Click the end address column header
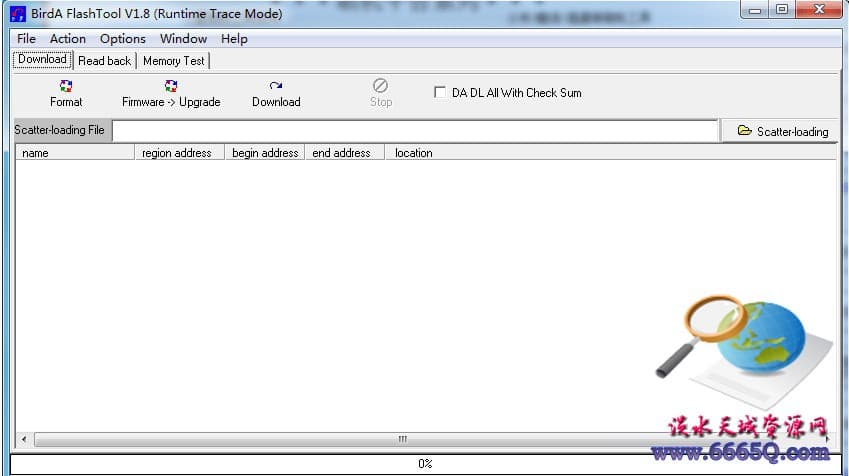Viewport: 849px width, 476px height. (x=345, y=153)
